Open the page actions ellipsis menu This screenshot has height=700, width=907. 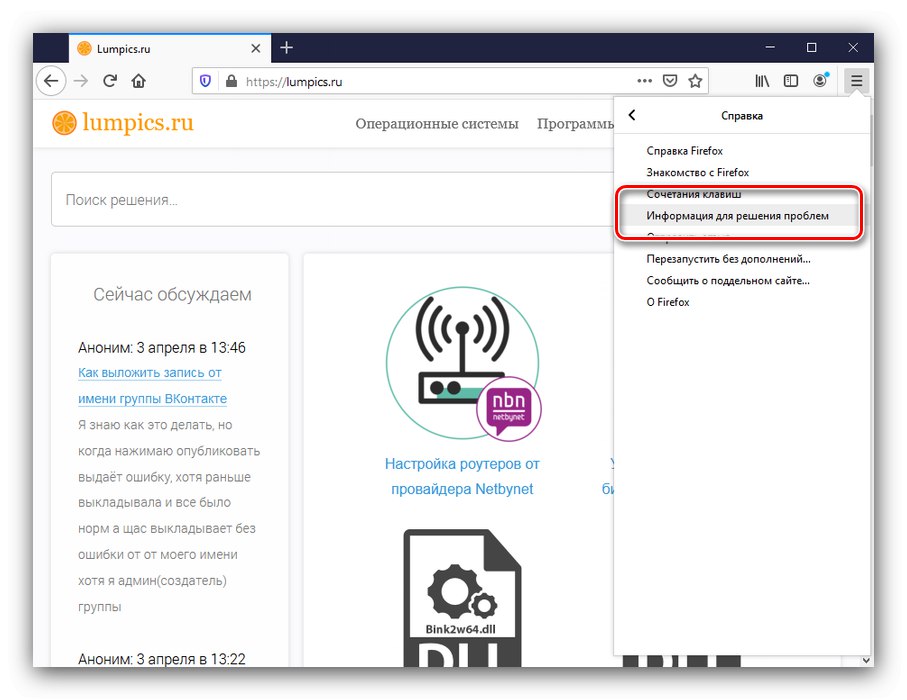[x=644, y=81]
